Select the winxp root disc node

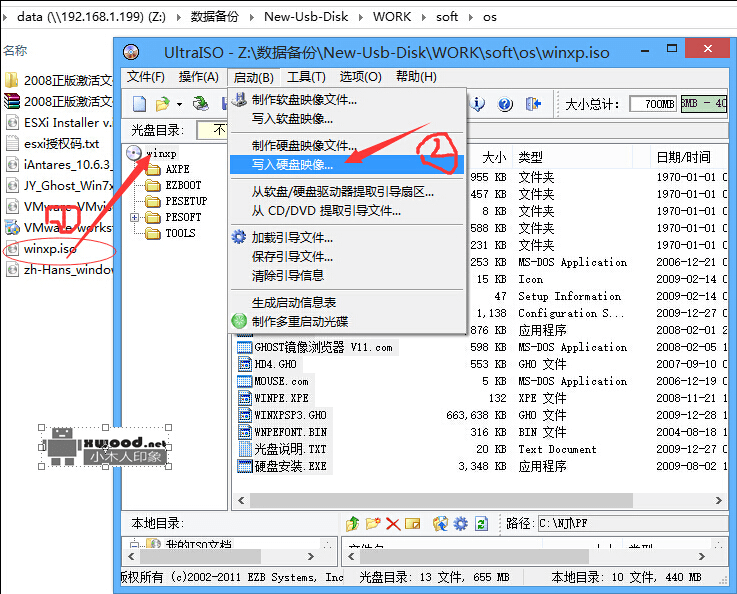(x=160, y=153)
